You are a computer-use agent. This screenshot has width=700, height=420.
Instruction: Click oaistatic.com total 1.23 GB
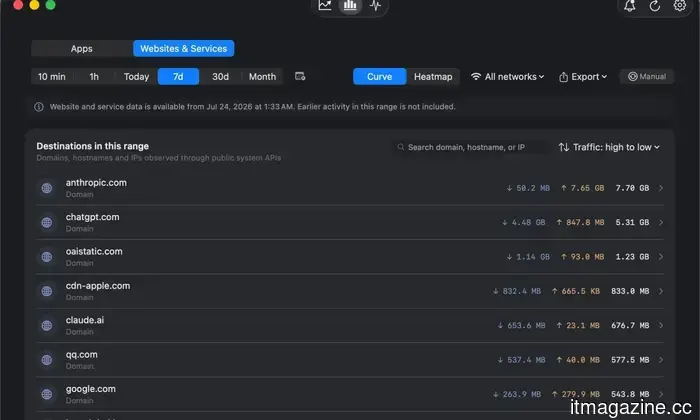point(632,257)
